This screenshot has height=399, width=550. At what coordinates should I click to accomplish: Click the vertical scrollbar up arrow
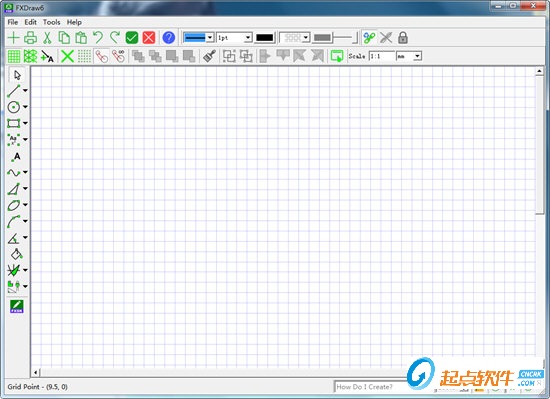(539, 72)
